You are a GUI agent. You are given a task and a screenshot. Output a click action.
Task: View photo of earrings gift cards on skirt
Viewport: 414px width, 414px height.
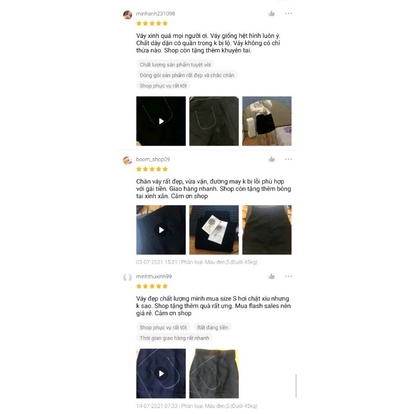pos(214,230)
